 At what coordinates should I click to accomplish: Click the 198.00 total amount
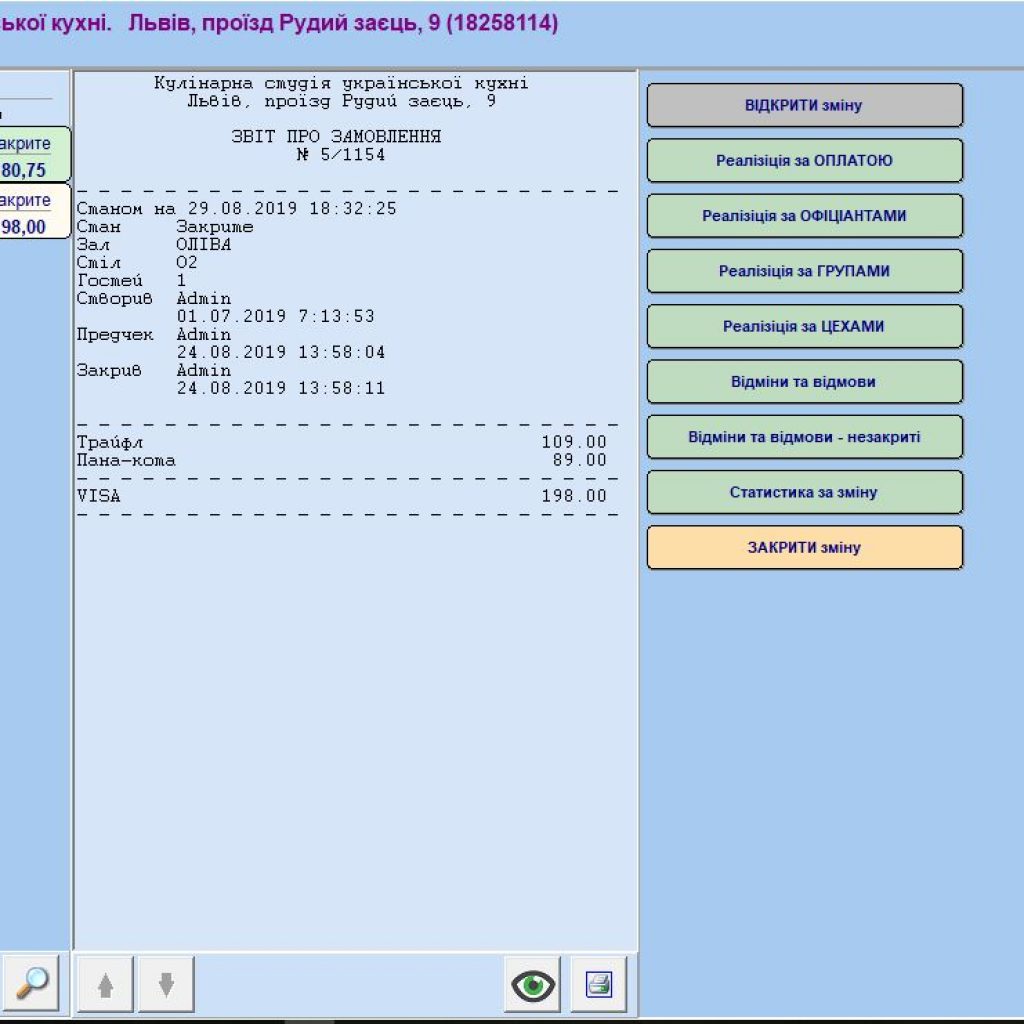574,496
